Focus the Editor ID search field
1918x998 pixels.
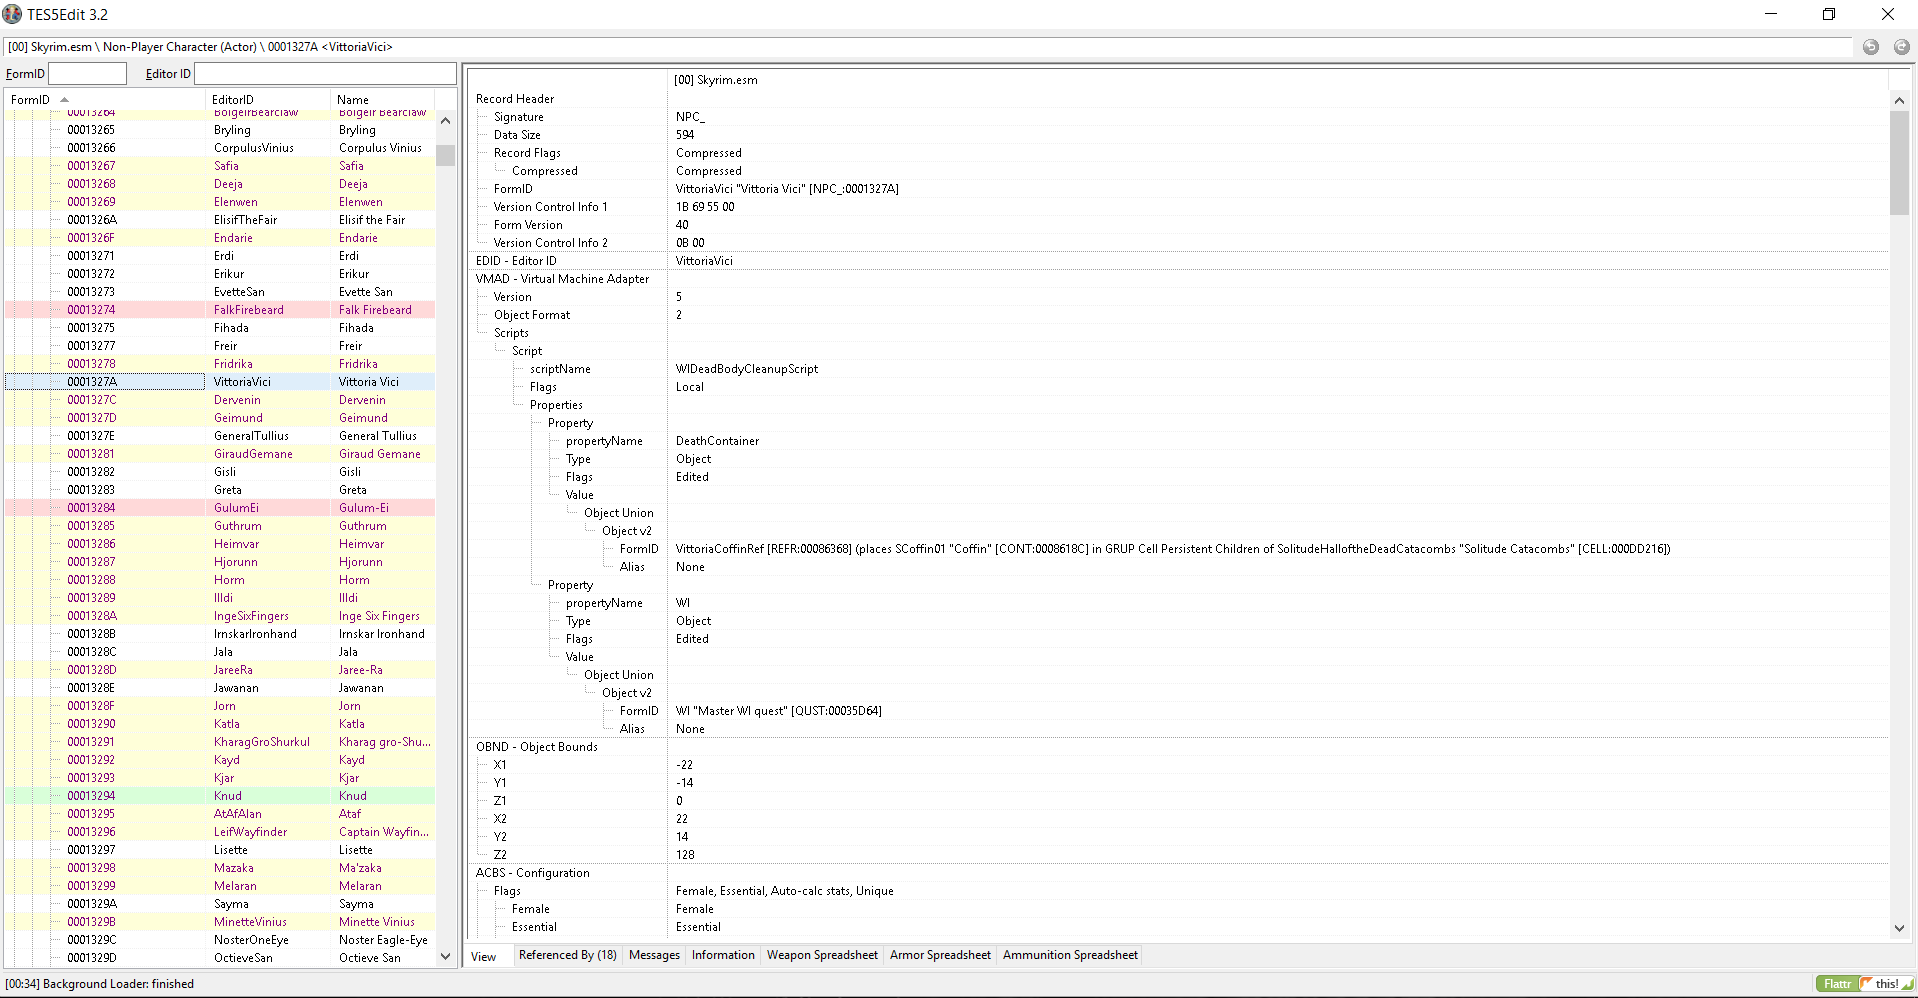pos(325,73)
